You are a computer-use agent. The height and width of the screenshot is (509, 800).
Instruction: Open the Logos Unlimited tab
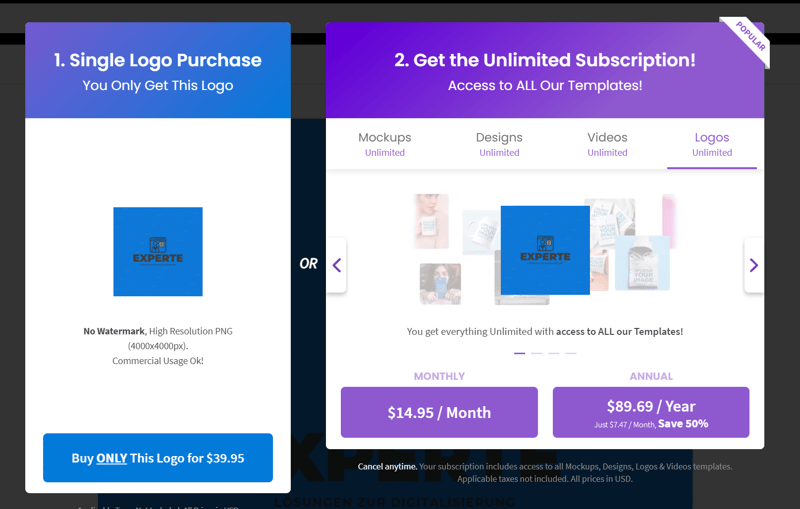(x=712, y=144)
